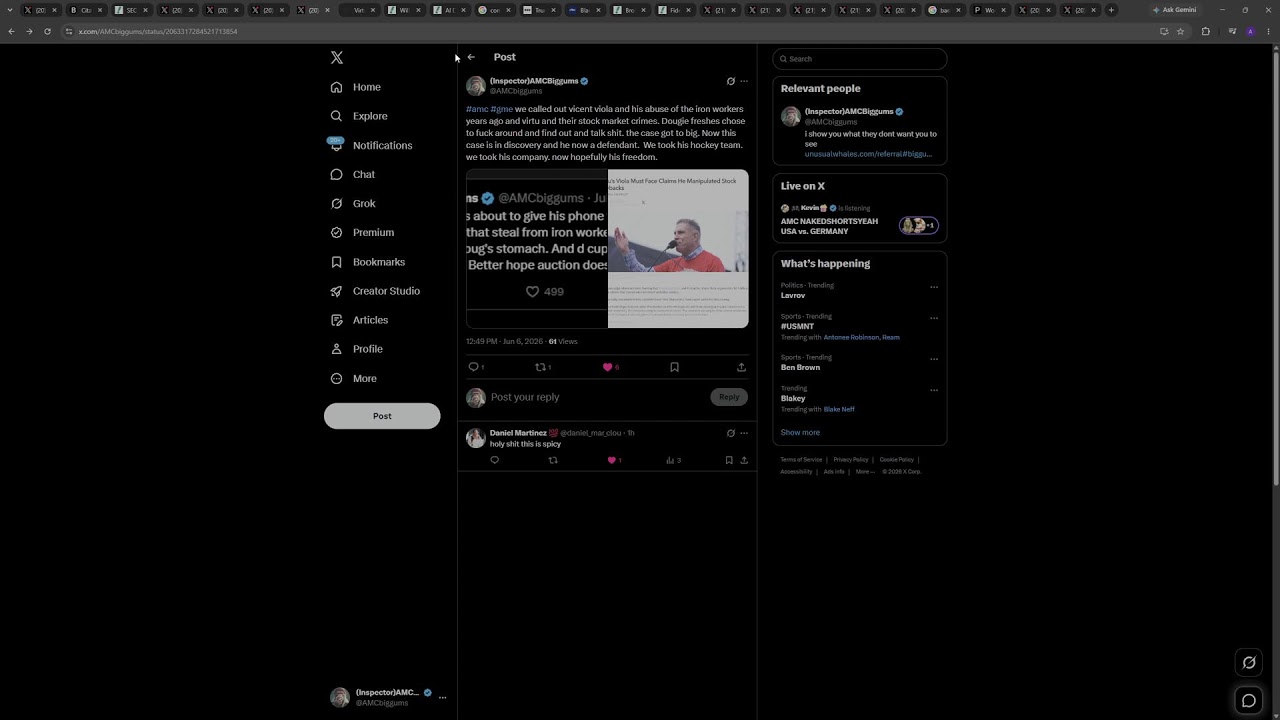Click share icon on main post
The height and width of the screenshot is (720, 1280).
(741, 367)
